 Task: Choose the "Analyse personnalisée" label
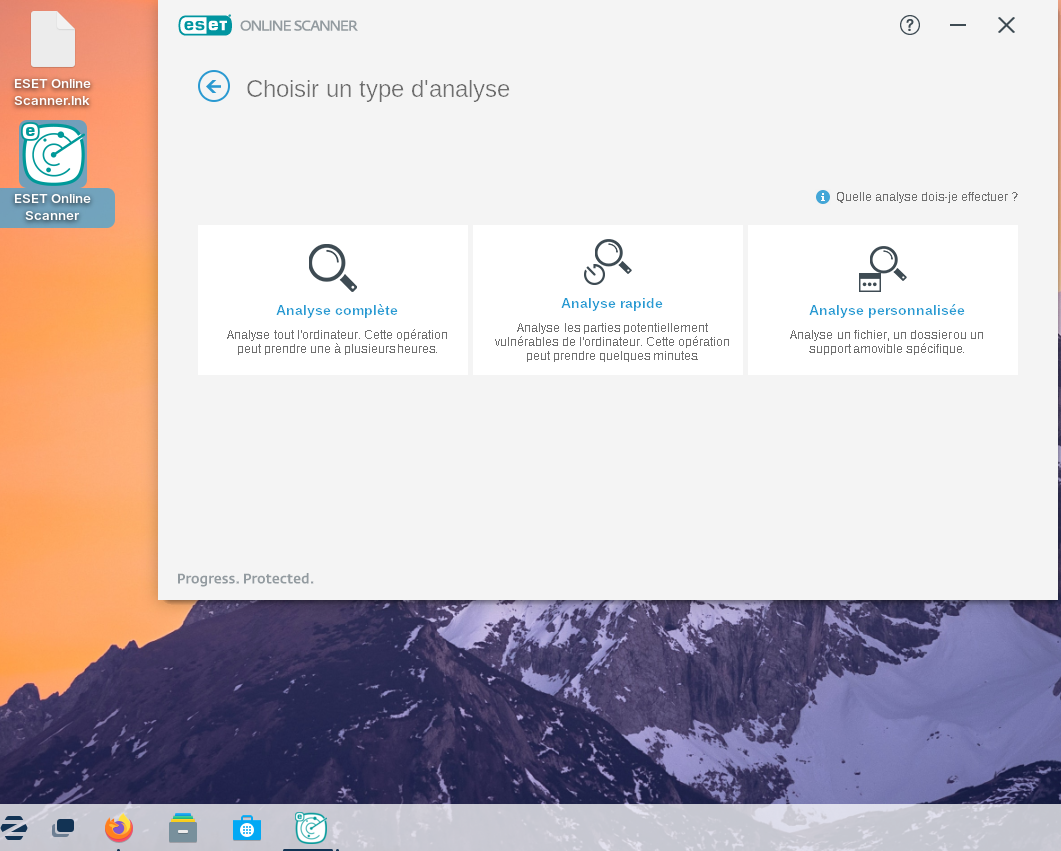click(x=886, y=311)
